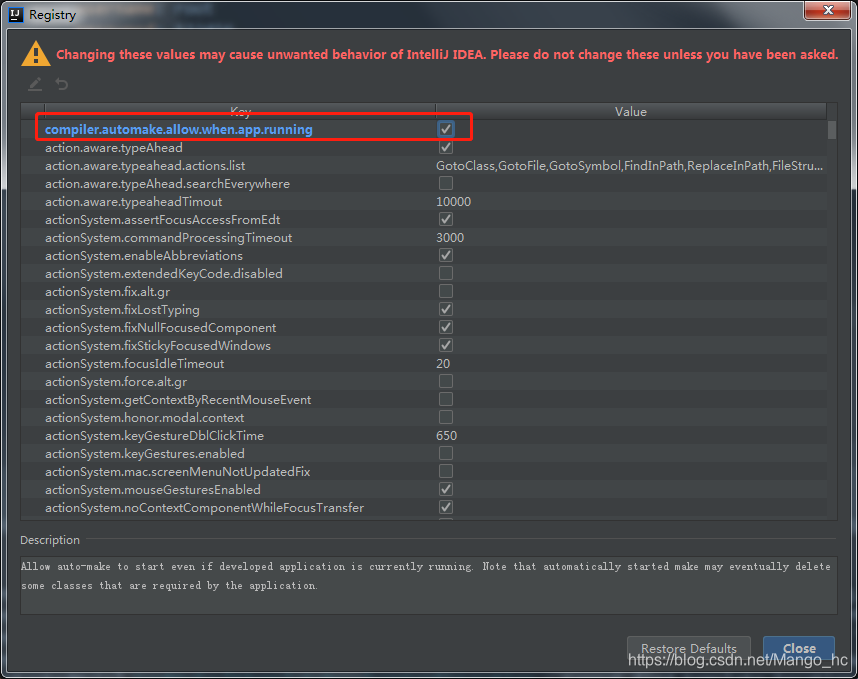Click the Value column header
Viewport: 858px width, 679px height.
631,111
